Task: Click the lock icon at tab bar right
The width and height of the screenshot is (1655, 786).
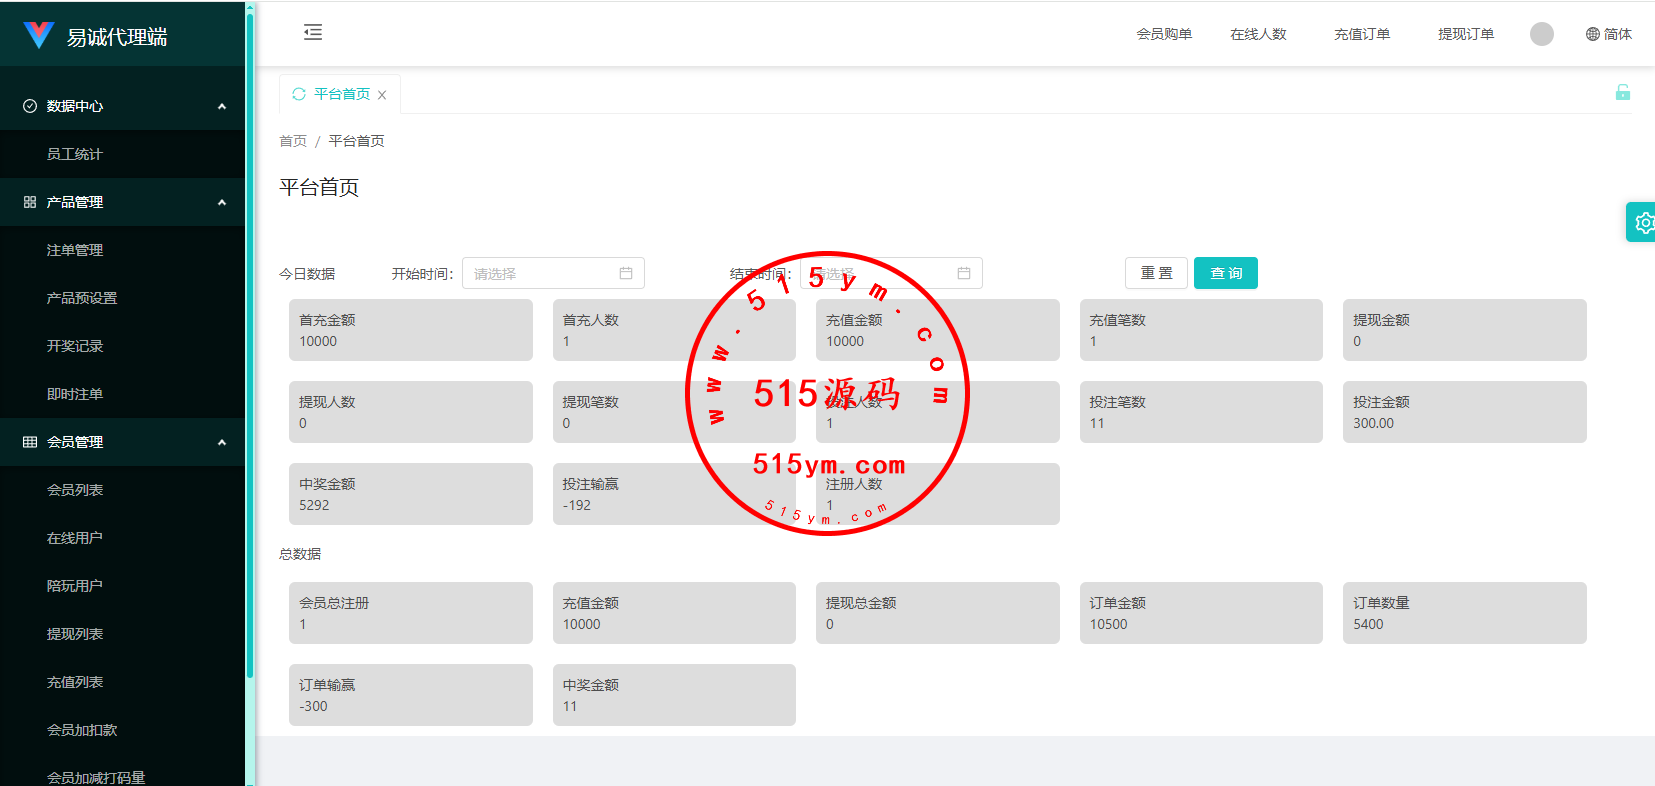Action: [x=1622, y=93]
